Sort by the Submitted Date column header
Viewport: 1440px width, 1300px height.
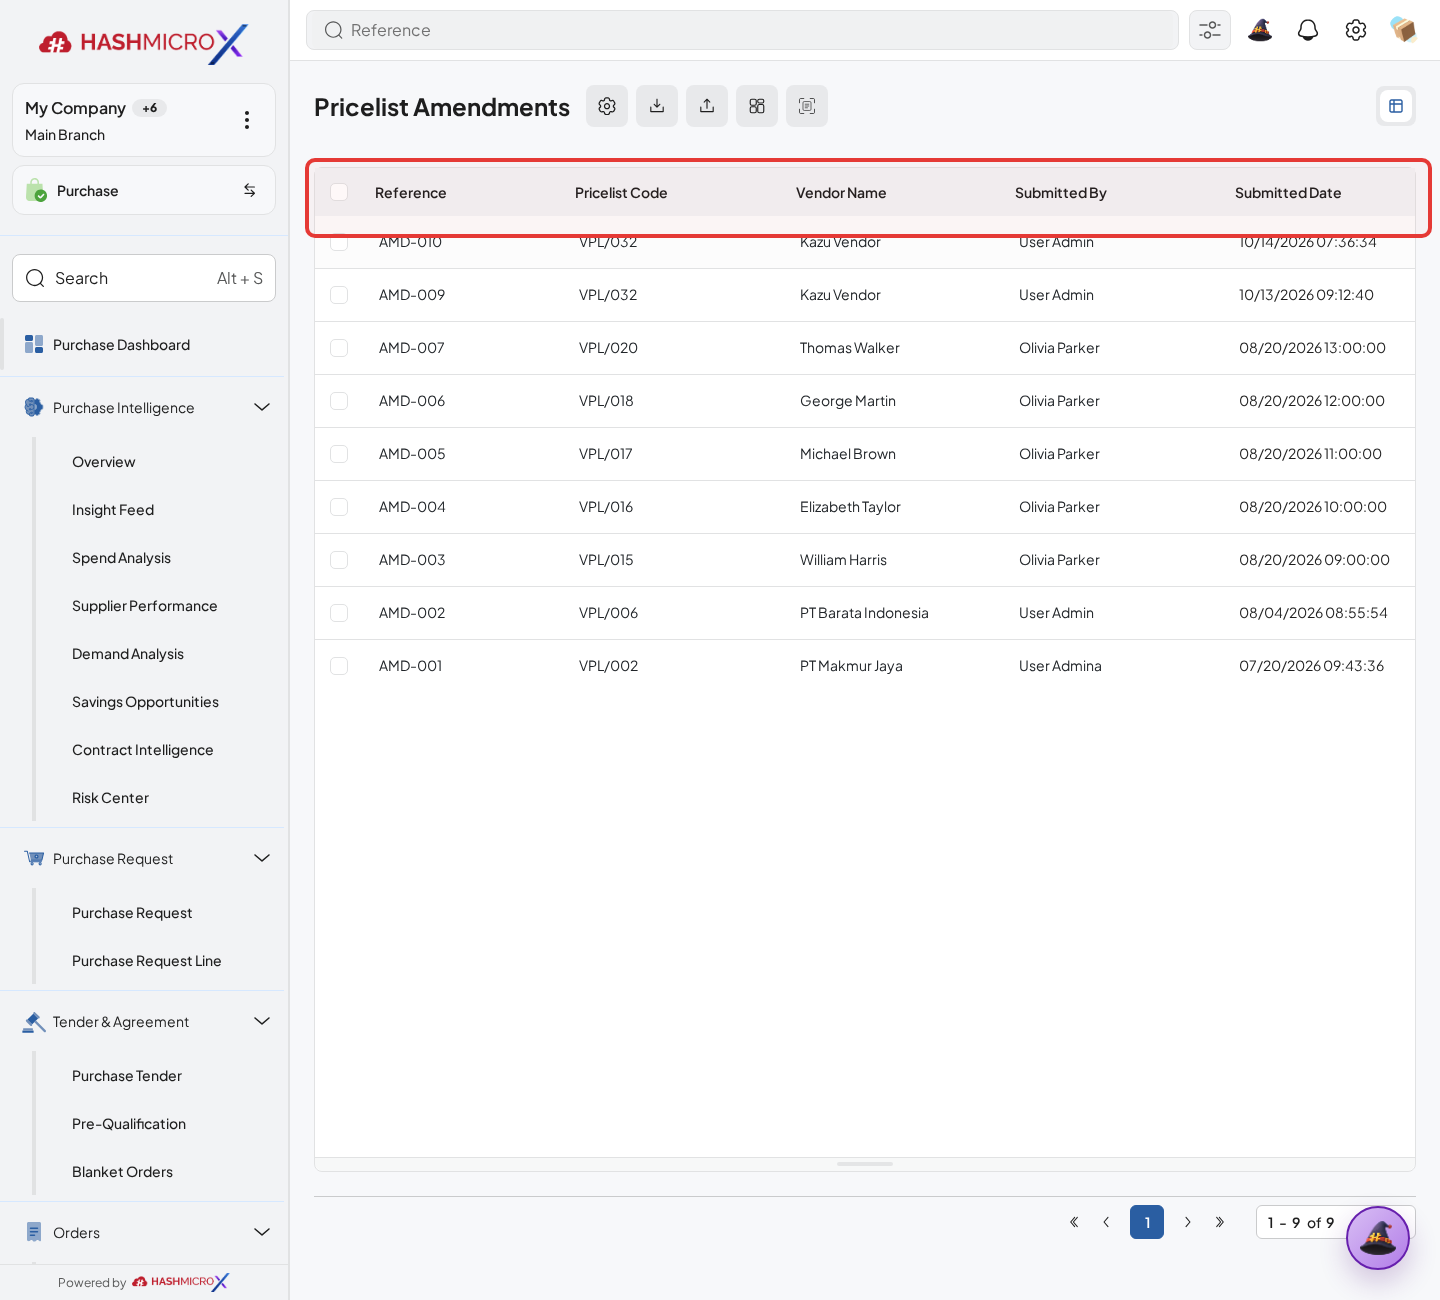(x=1288, y=193)
